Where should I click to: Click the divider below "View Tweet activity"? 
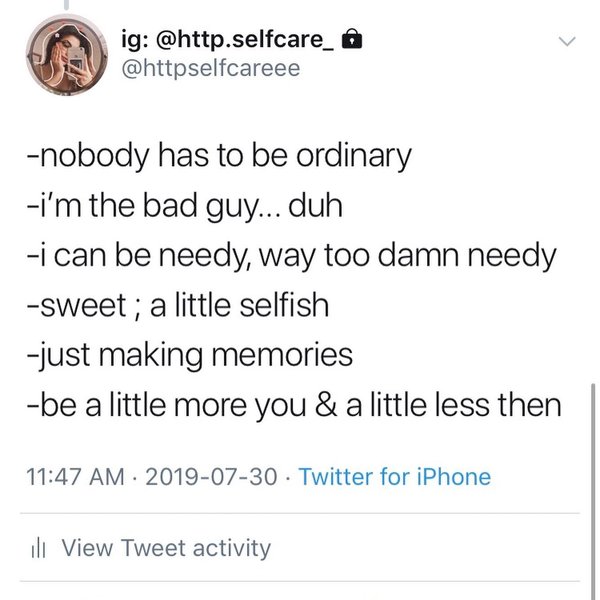point(300,581)
